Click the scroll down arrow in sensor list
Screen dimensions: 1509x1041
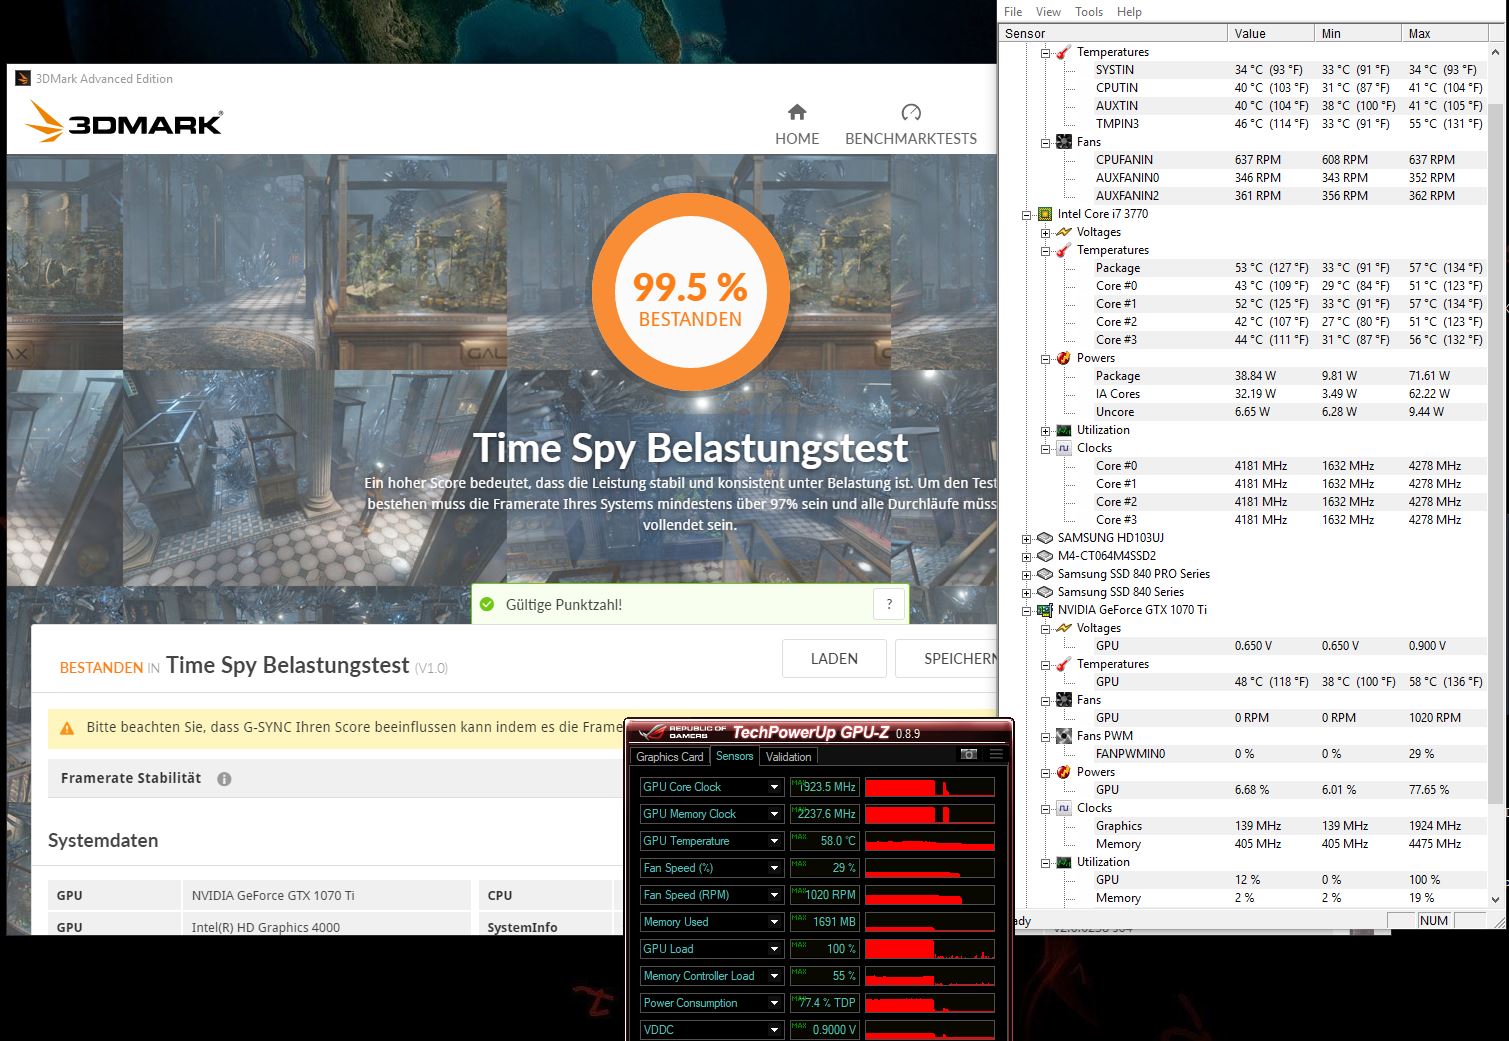[x=1495, y=899]
